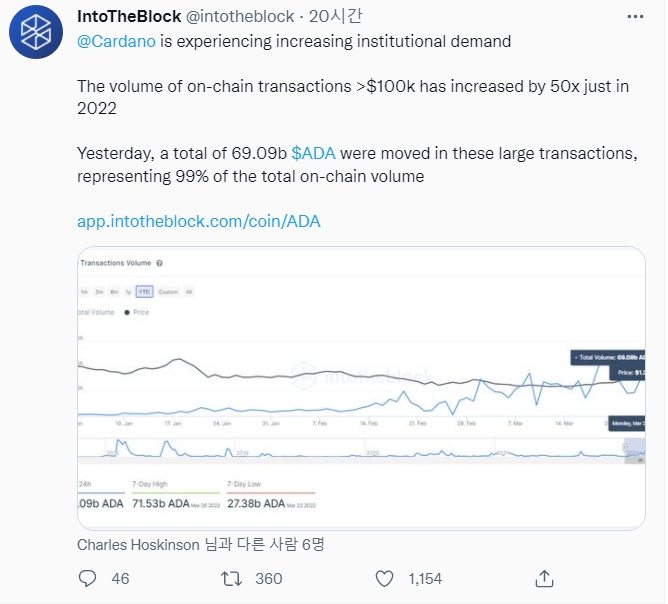This screenshot has width=668, height=604.
Task: Select the 6m time range
Action: tap(114, 292)
